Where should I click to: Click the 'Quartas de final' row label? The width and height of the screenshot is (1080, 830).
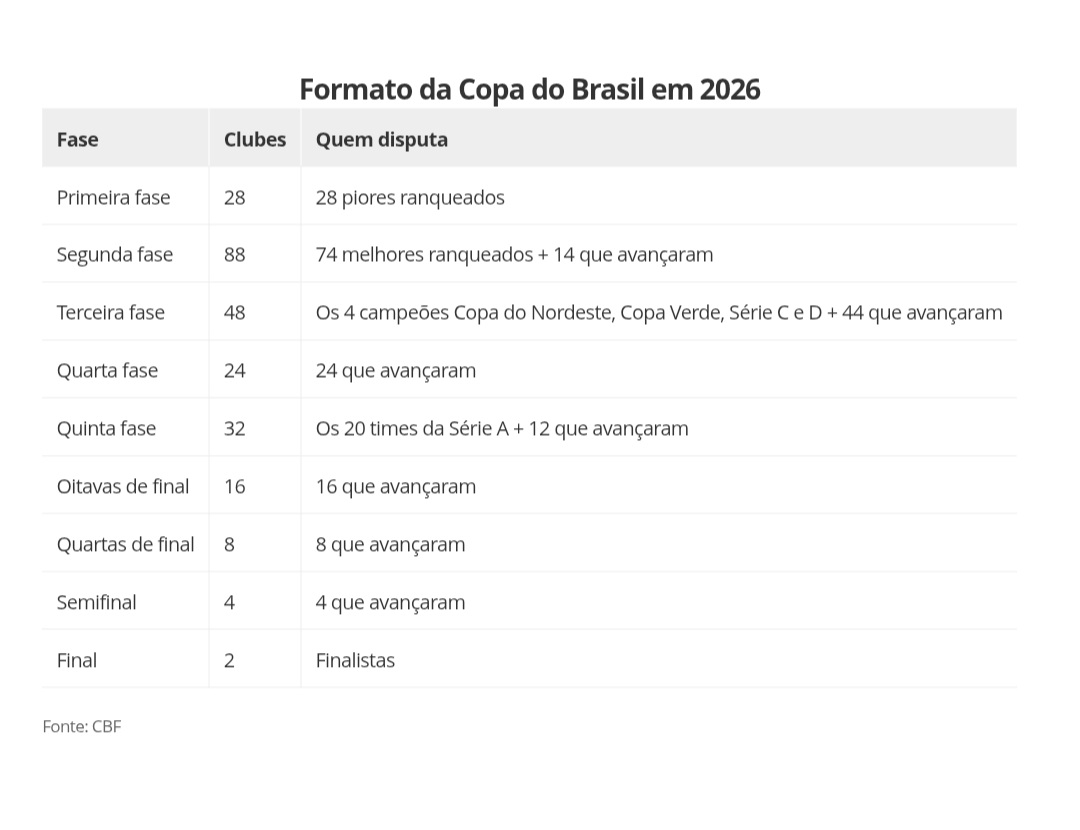[x=125, y=544]
